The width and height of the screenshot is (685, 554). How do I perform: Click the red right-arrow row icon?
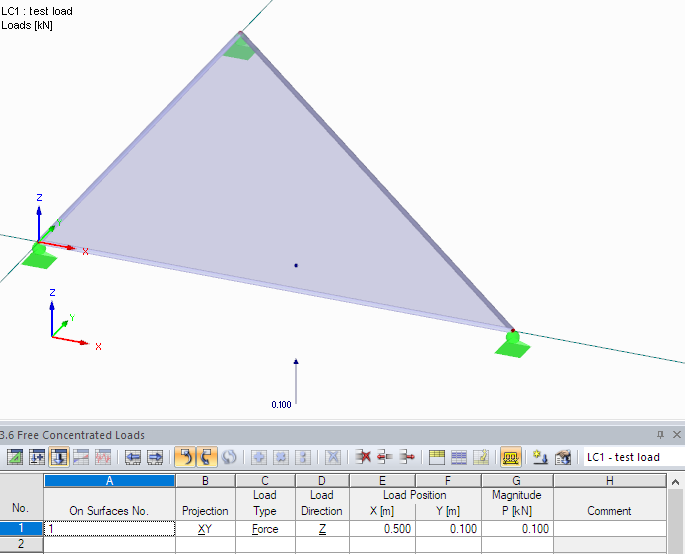(x=407, y=457)
